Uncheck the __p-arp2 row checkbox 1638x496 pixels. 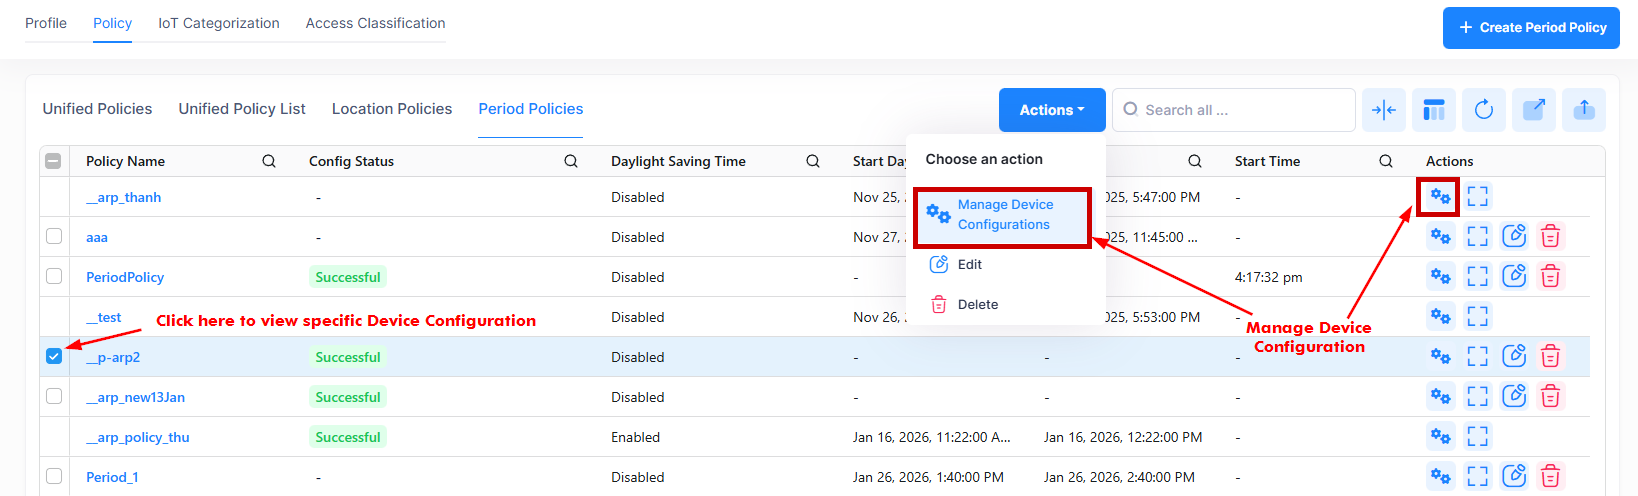point(54,357)
